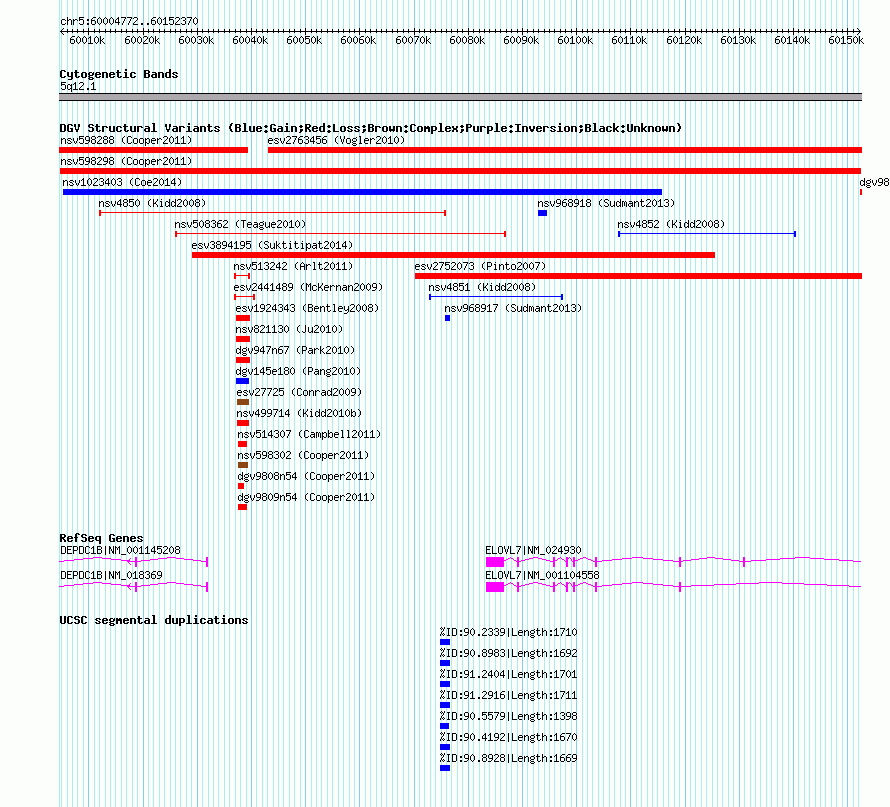
Task: Click the 5q12.1 band label
Action: tap(78, 86)
